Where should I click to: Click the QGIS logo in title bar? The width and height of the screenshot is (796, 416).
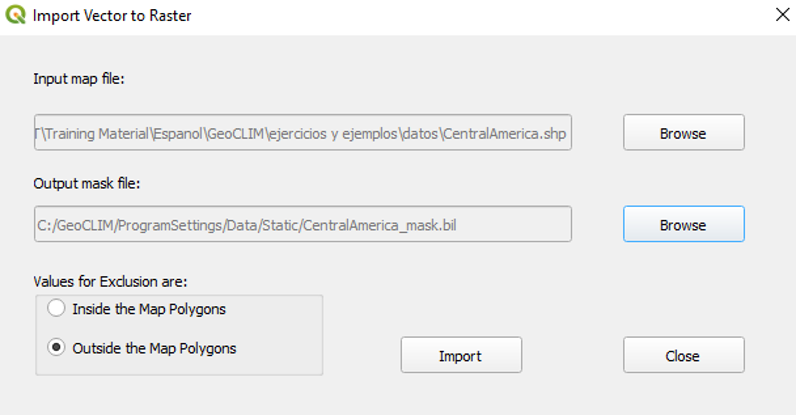click(14, 15)
